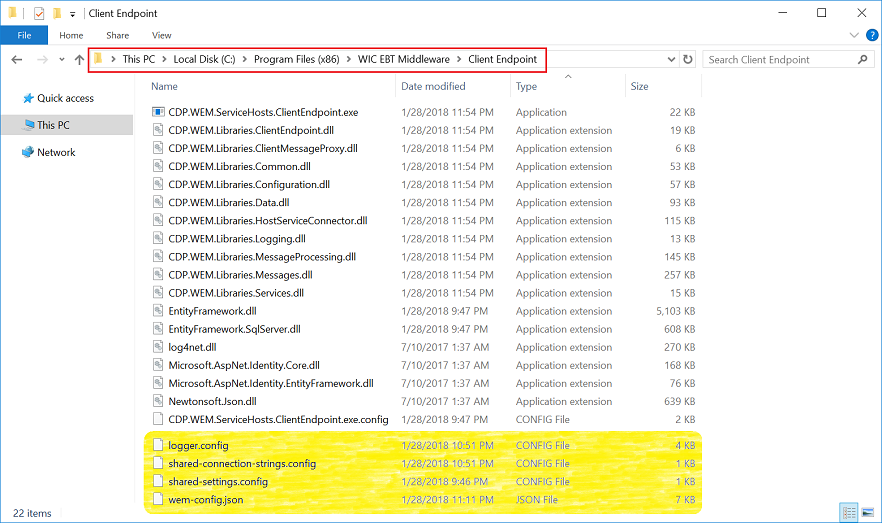Image resolution: width=882 pixels, height=523 pixels.
Task: Click the 5,103 KB size cell
Action: 676,310
